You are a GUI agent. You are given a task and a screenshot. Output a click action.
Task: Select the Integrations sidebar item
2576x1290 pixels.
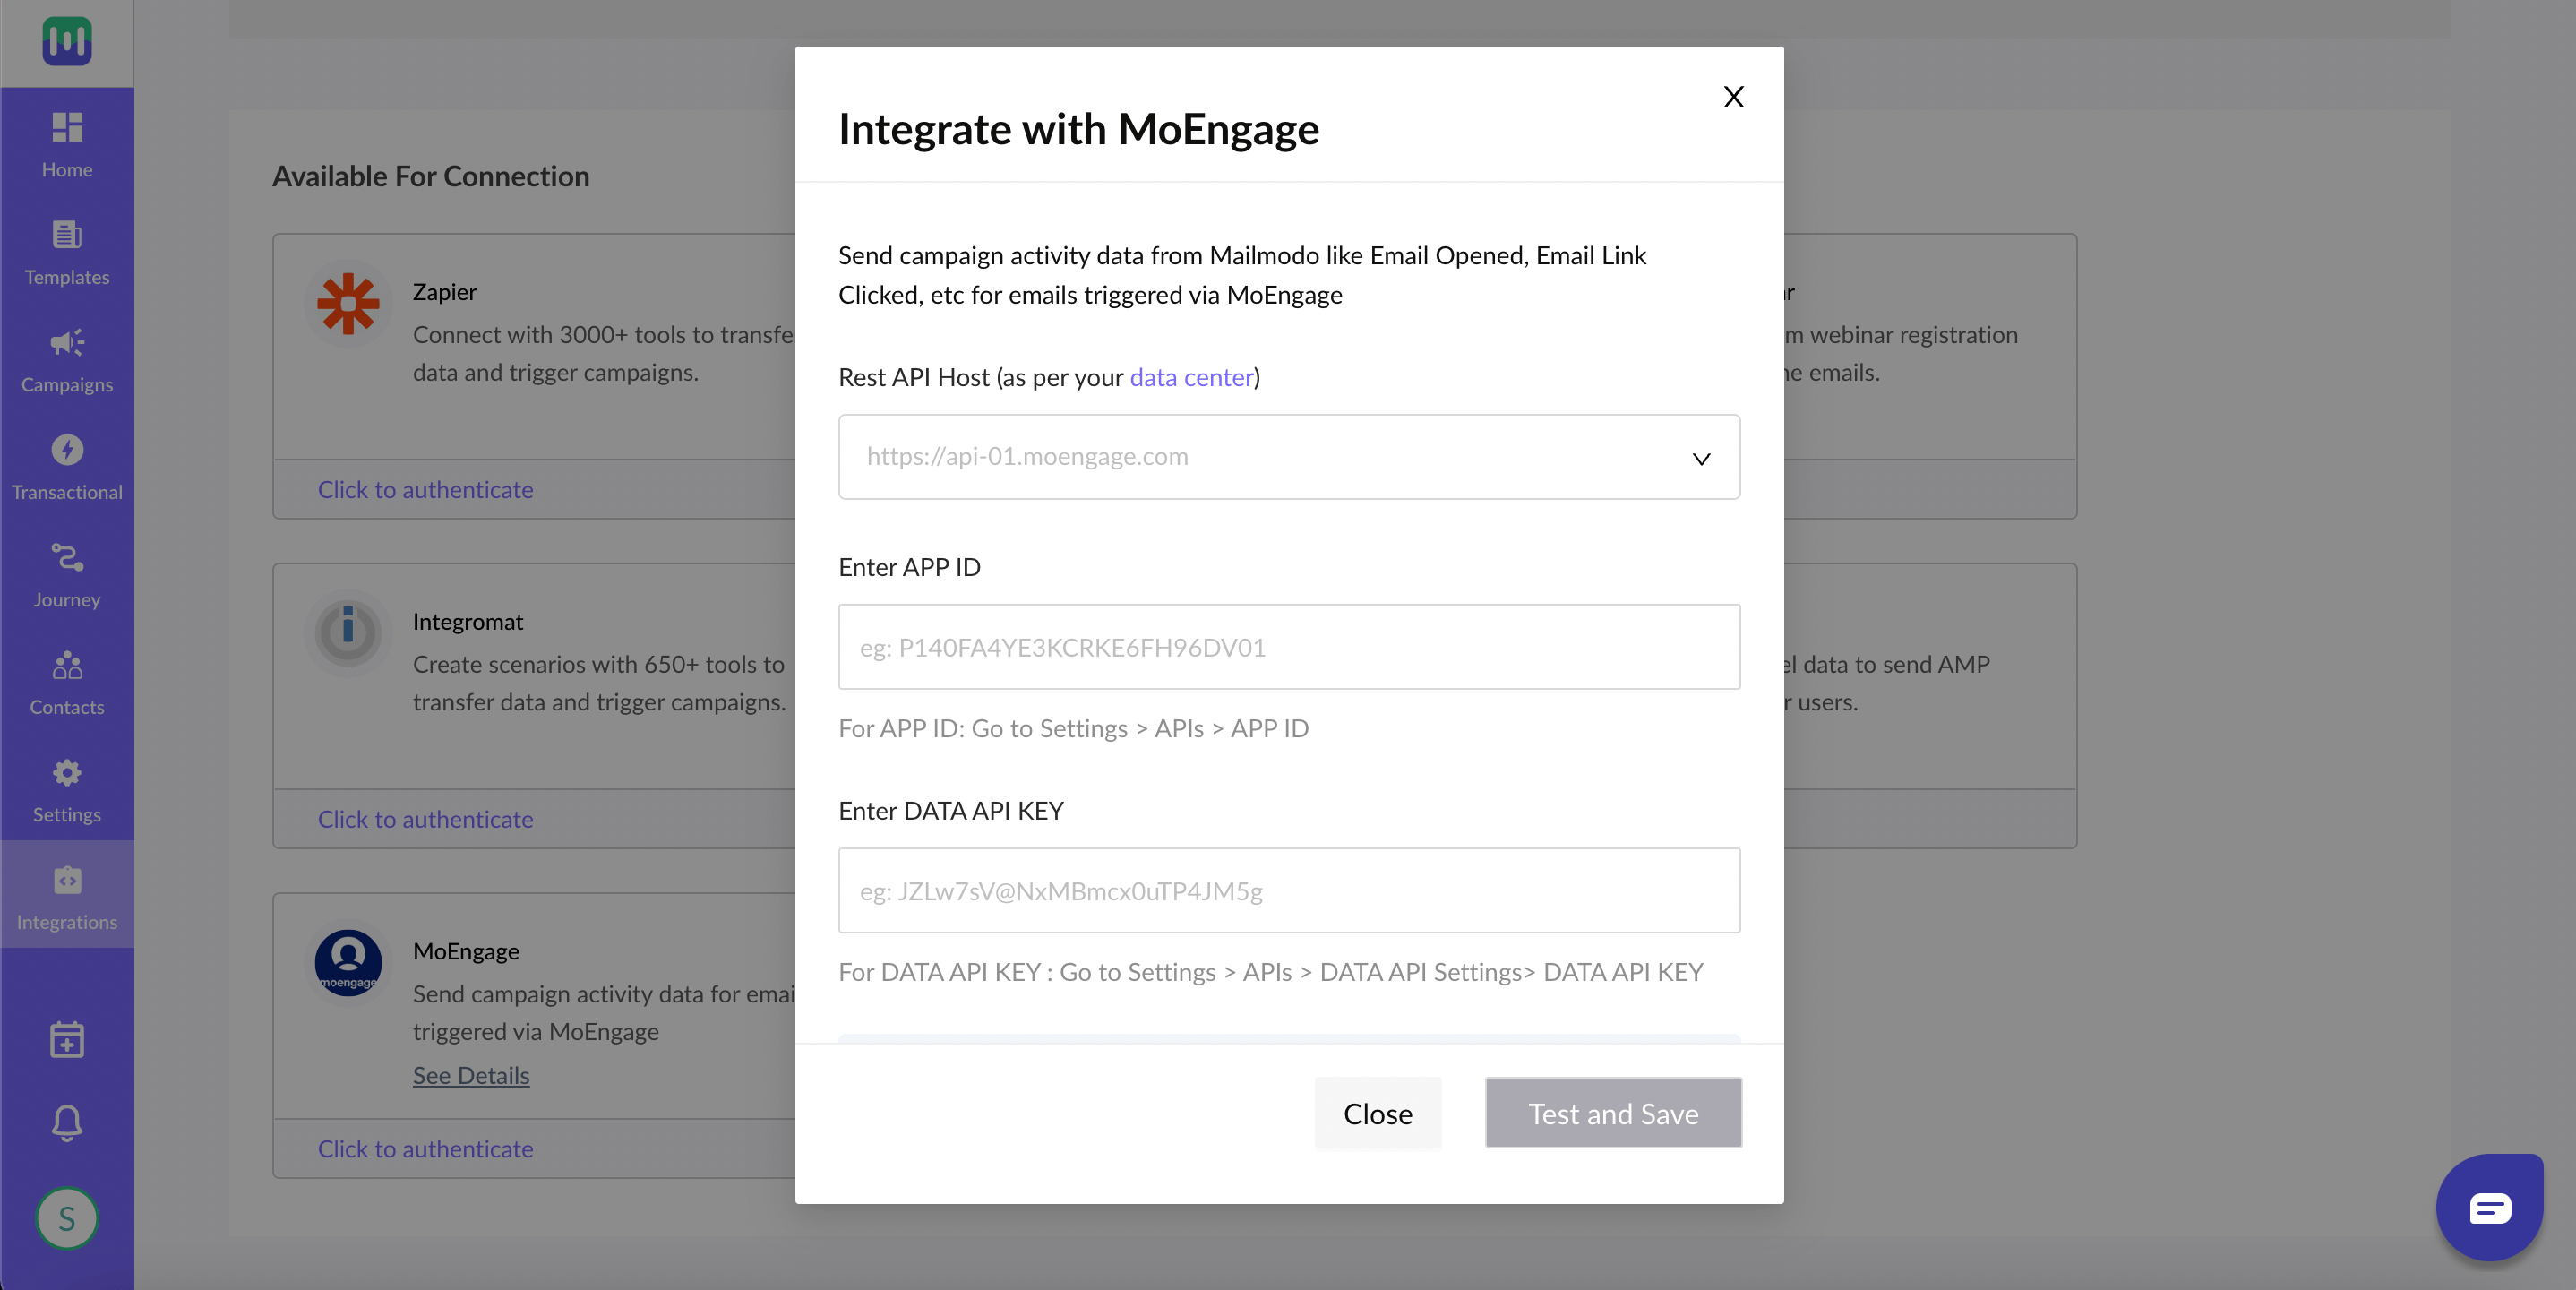[67, 895]
